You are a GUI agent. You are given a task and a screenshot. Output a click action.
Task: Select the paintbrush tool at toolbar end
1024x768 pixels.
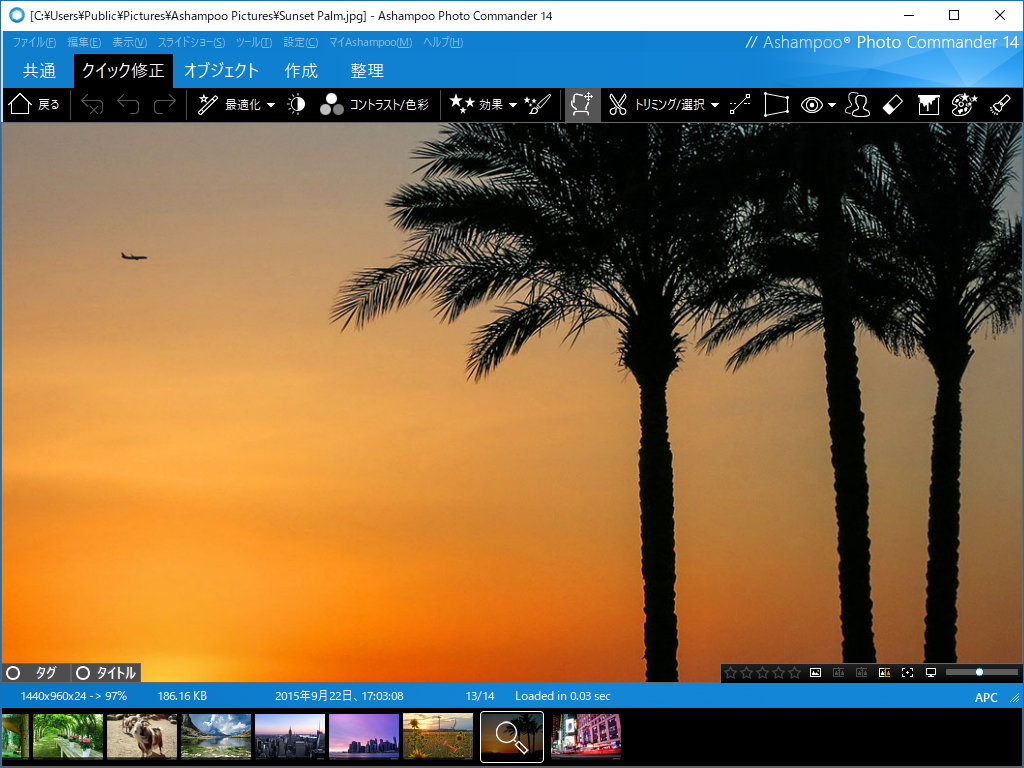(x=1000, y=104)
